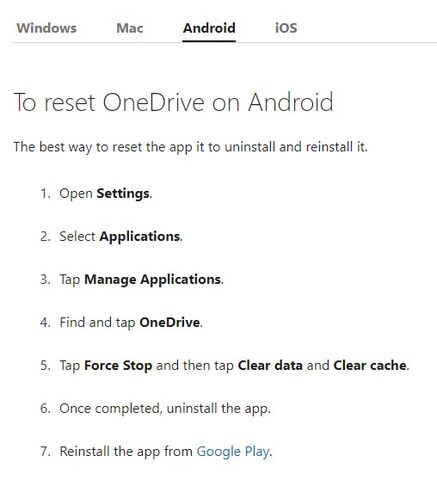Screen dimensions: 437x480
Task: Click the words 'Find and tap' in step 4
Action: [97, 323]
